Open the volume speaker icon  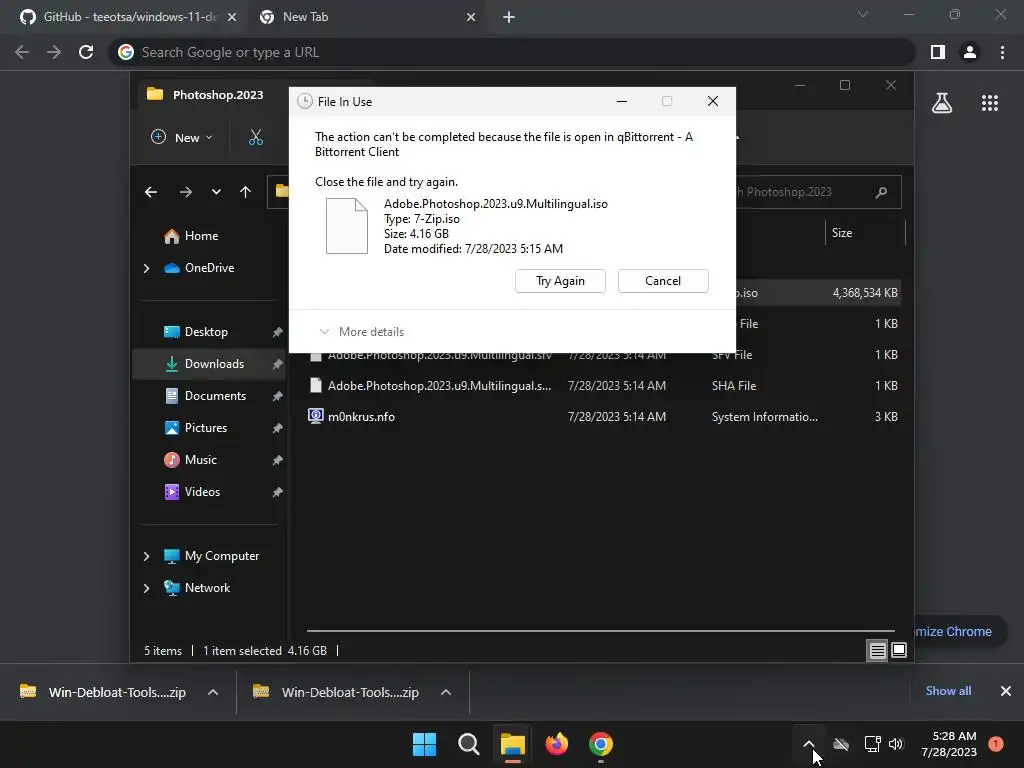point(896,744)
